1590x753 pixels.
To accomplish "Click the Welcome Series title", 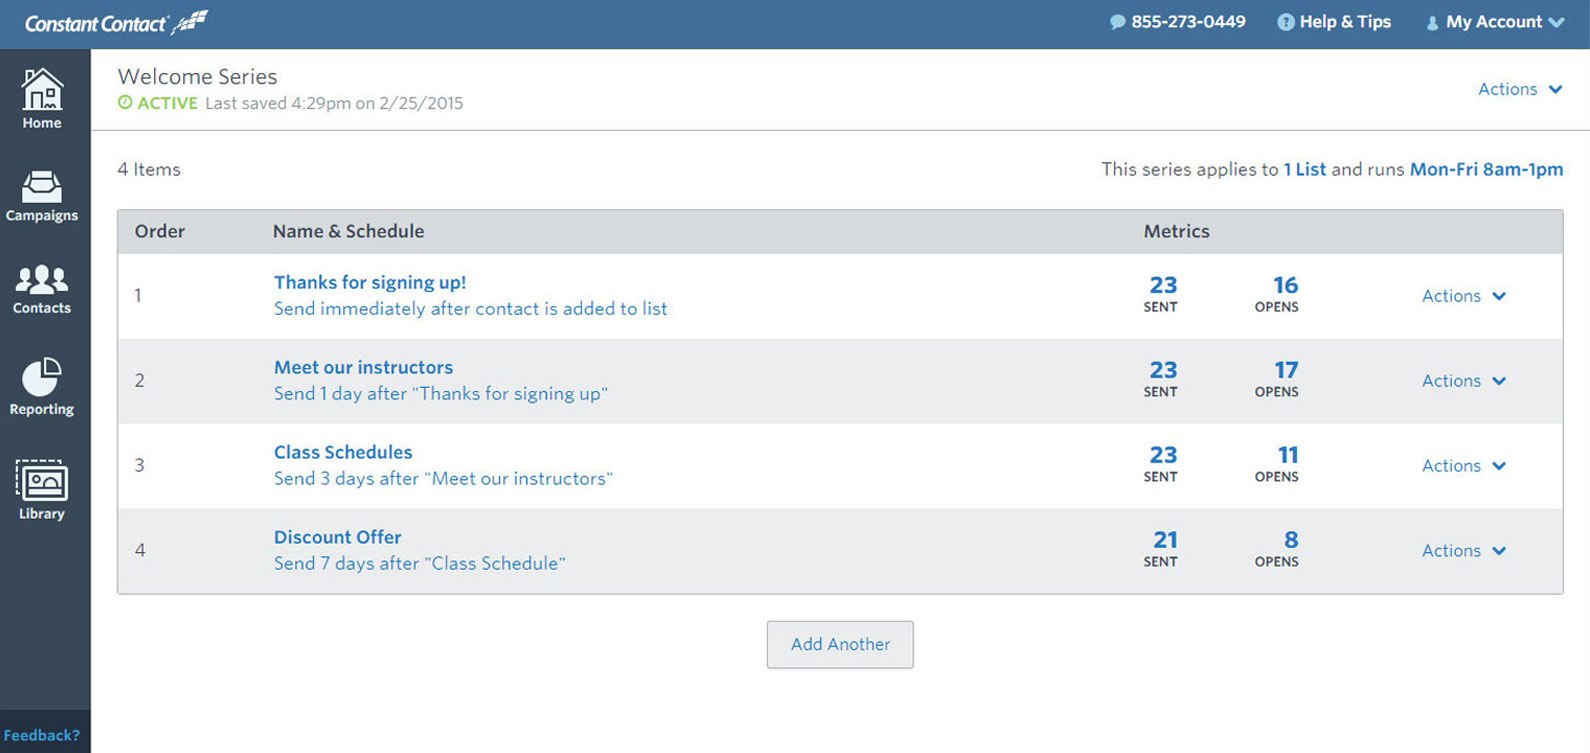I will pyautogui.click(x=197, y=77).
